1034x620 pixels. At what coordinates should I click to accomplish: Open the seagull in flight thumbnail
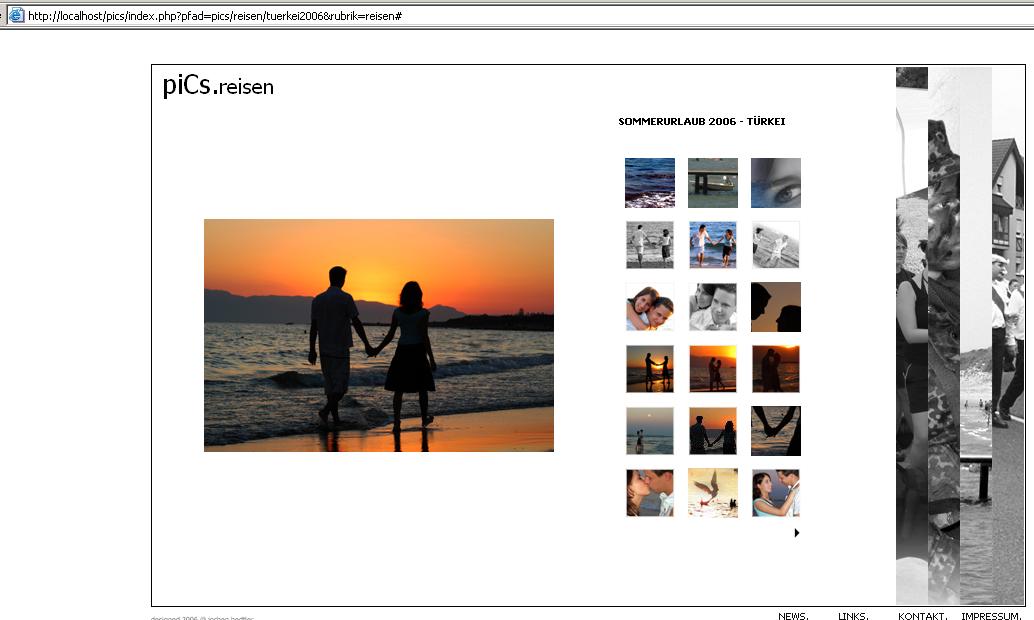pos(713,493)
